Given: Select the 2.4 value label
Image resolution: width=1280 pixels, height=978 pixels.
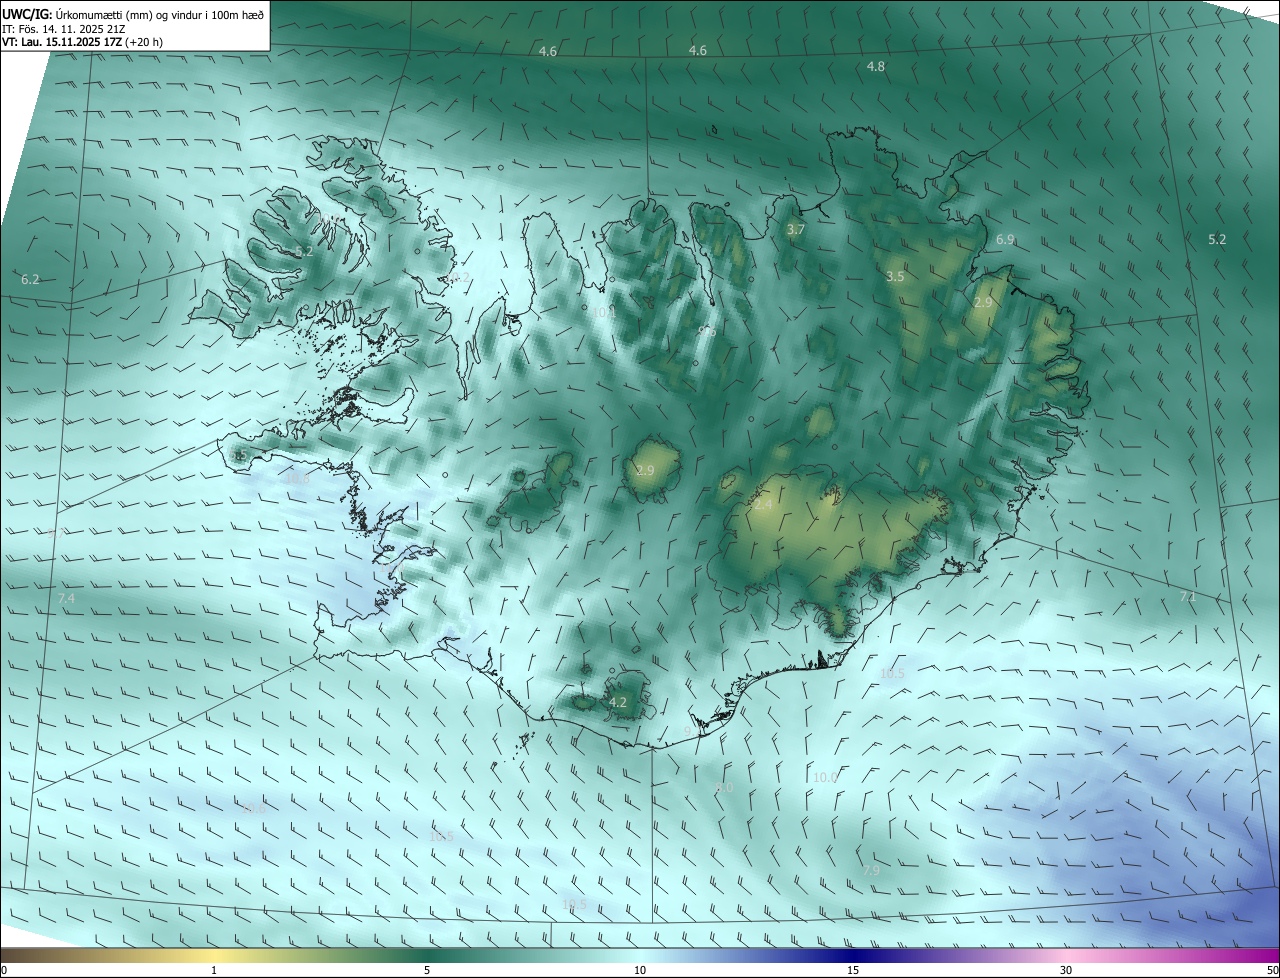Looking at the screenshot, I should tap(763, 506).
